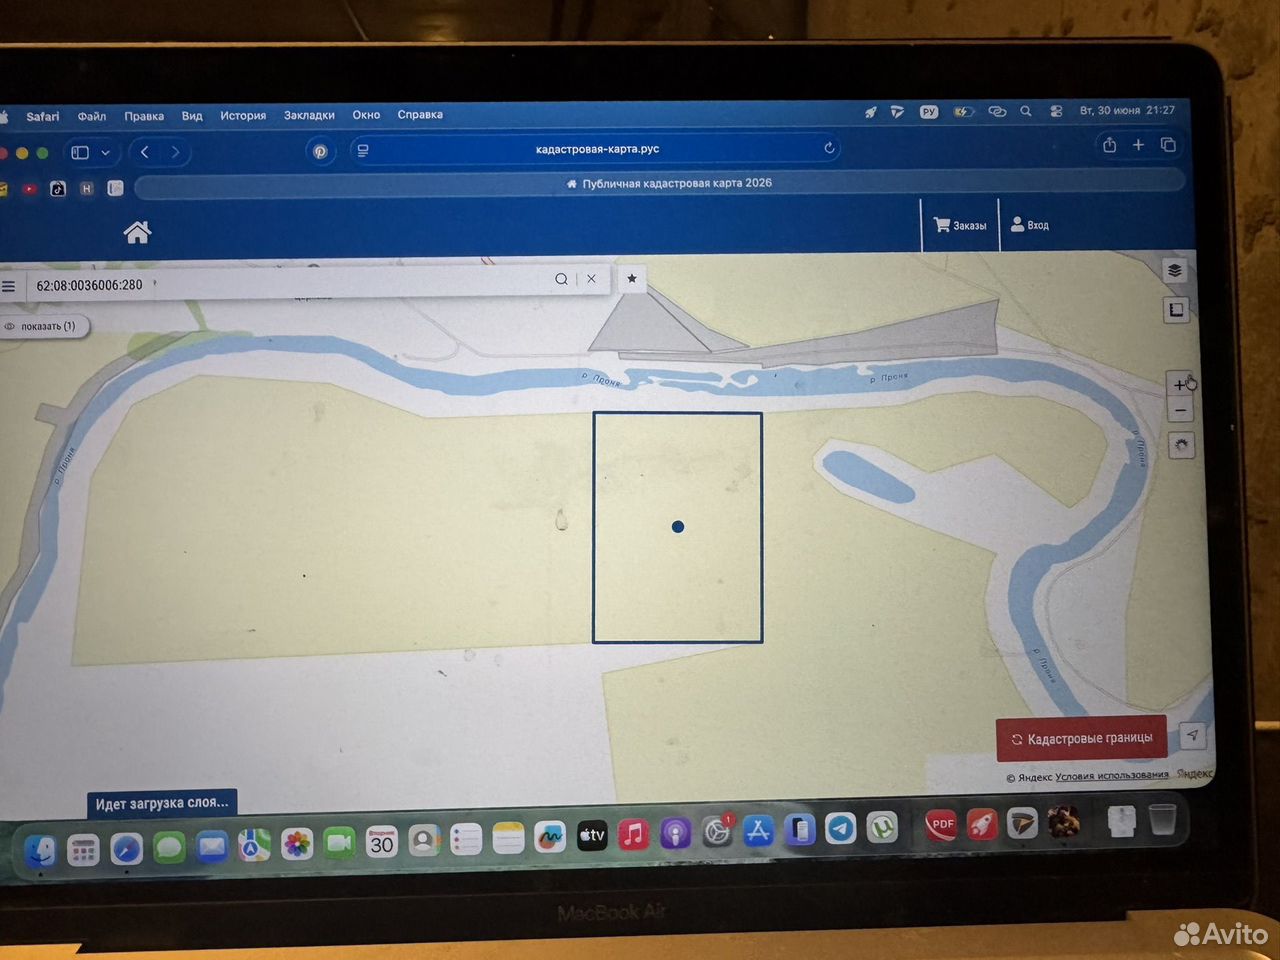Switch the РУ keyboard input source
This screenshot has height=960, width=1280.
(x=929, y=112)
